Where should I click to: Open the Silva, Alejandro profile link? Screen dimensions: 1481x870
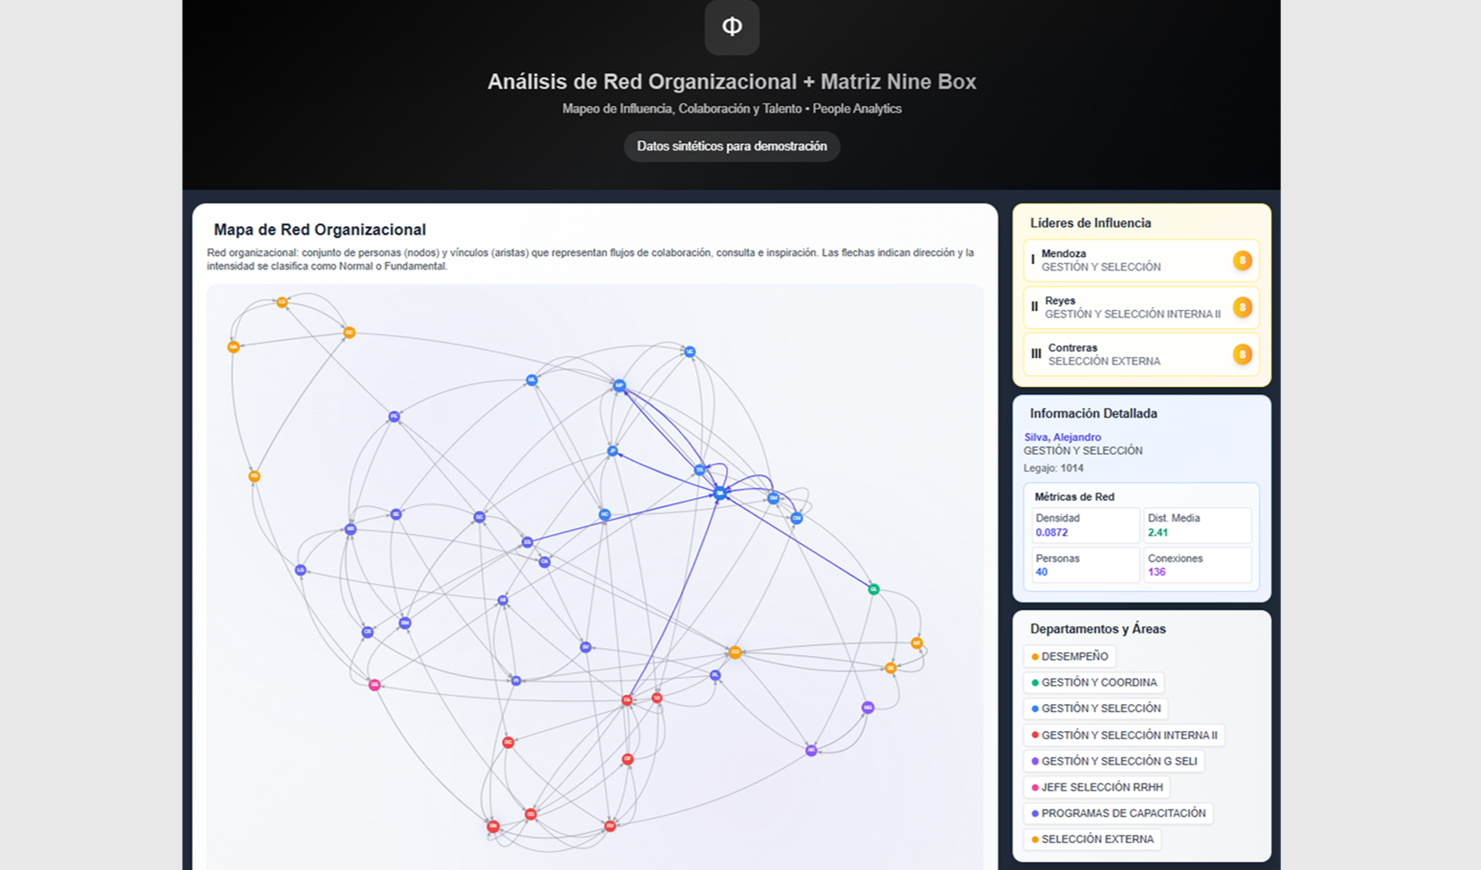point(1061,437)
